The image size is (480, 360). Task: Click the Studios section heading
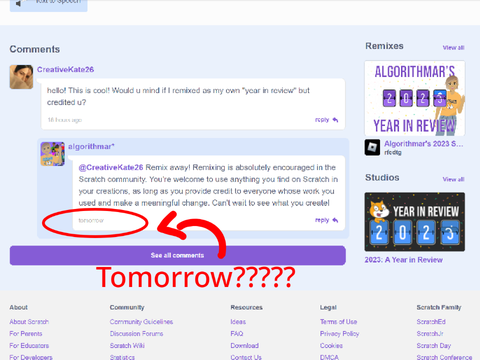(382, 178)
